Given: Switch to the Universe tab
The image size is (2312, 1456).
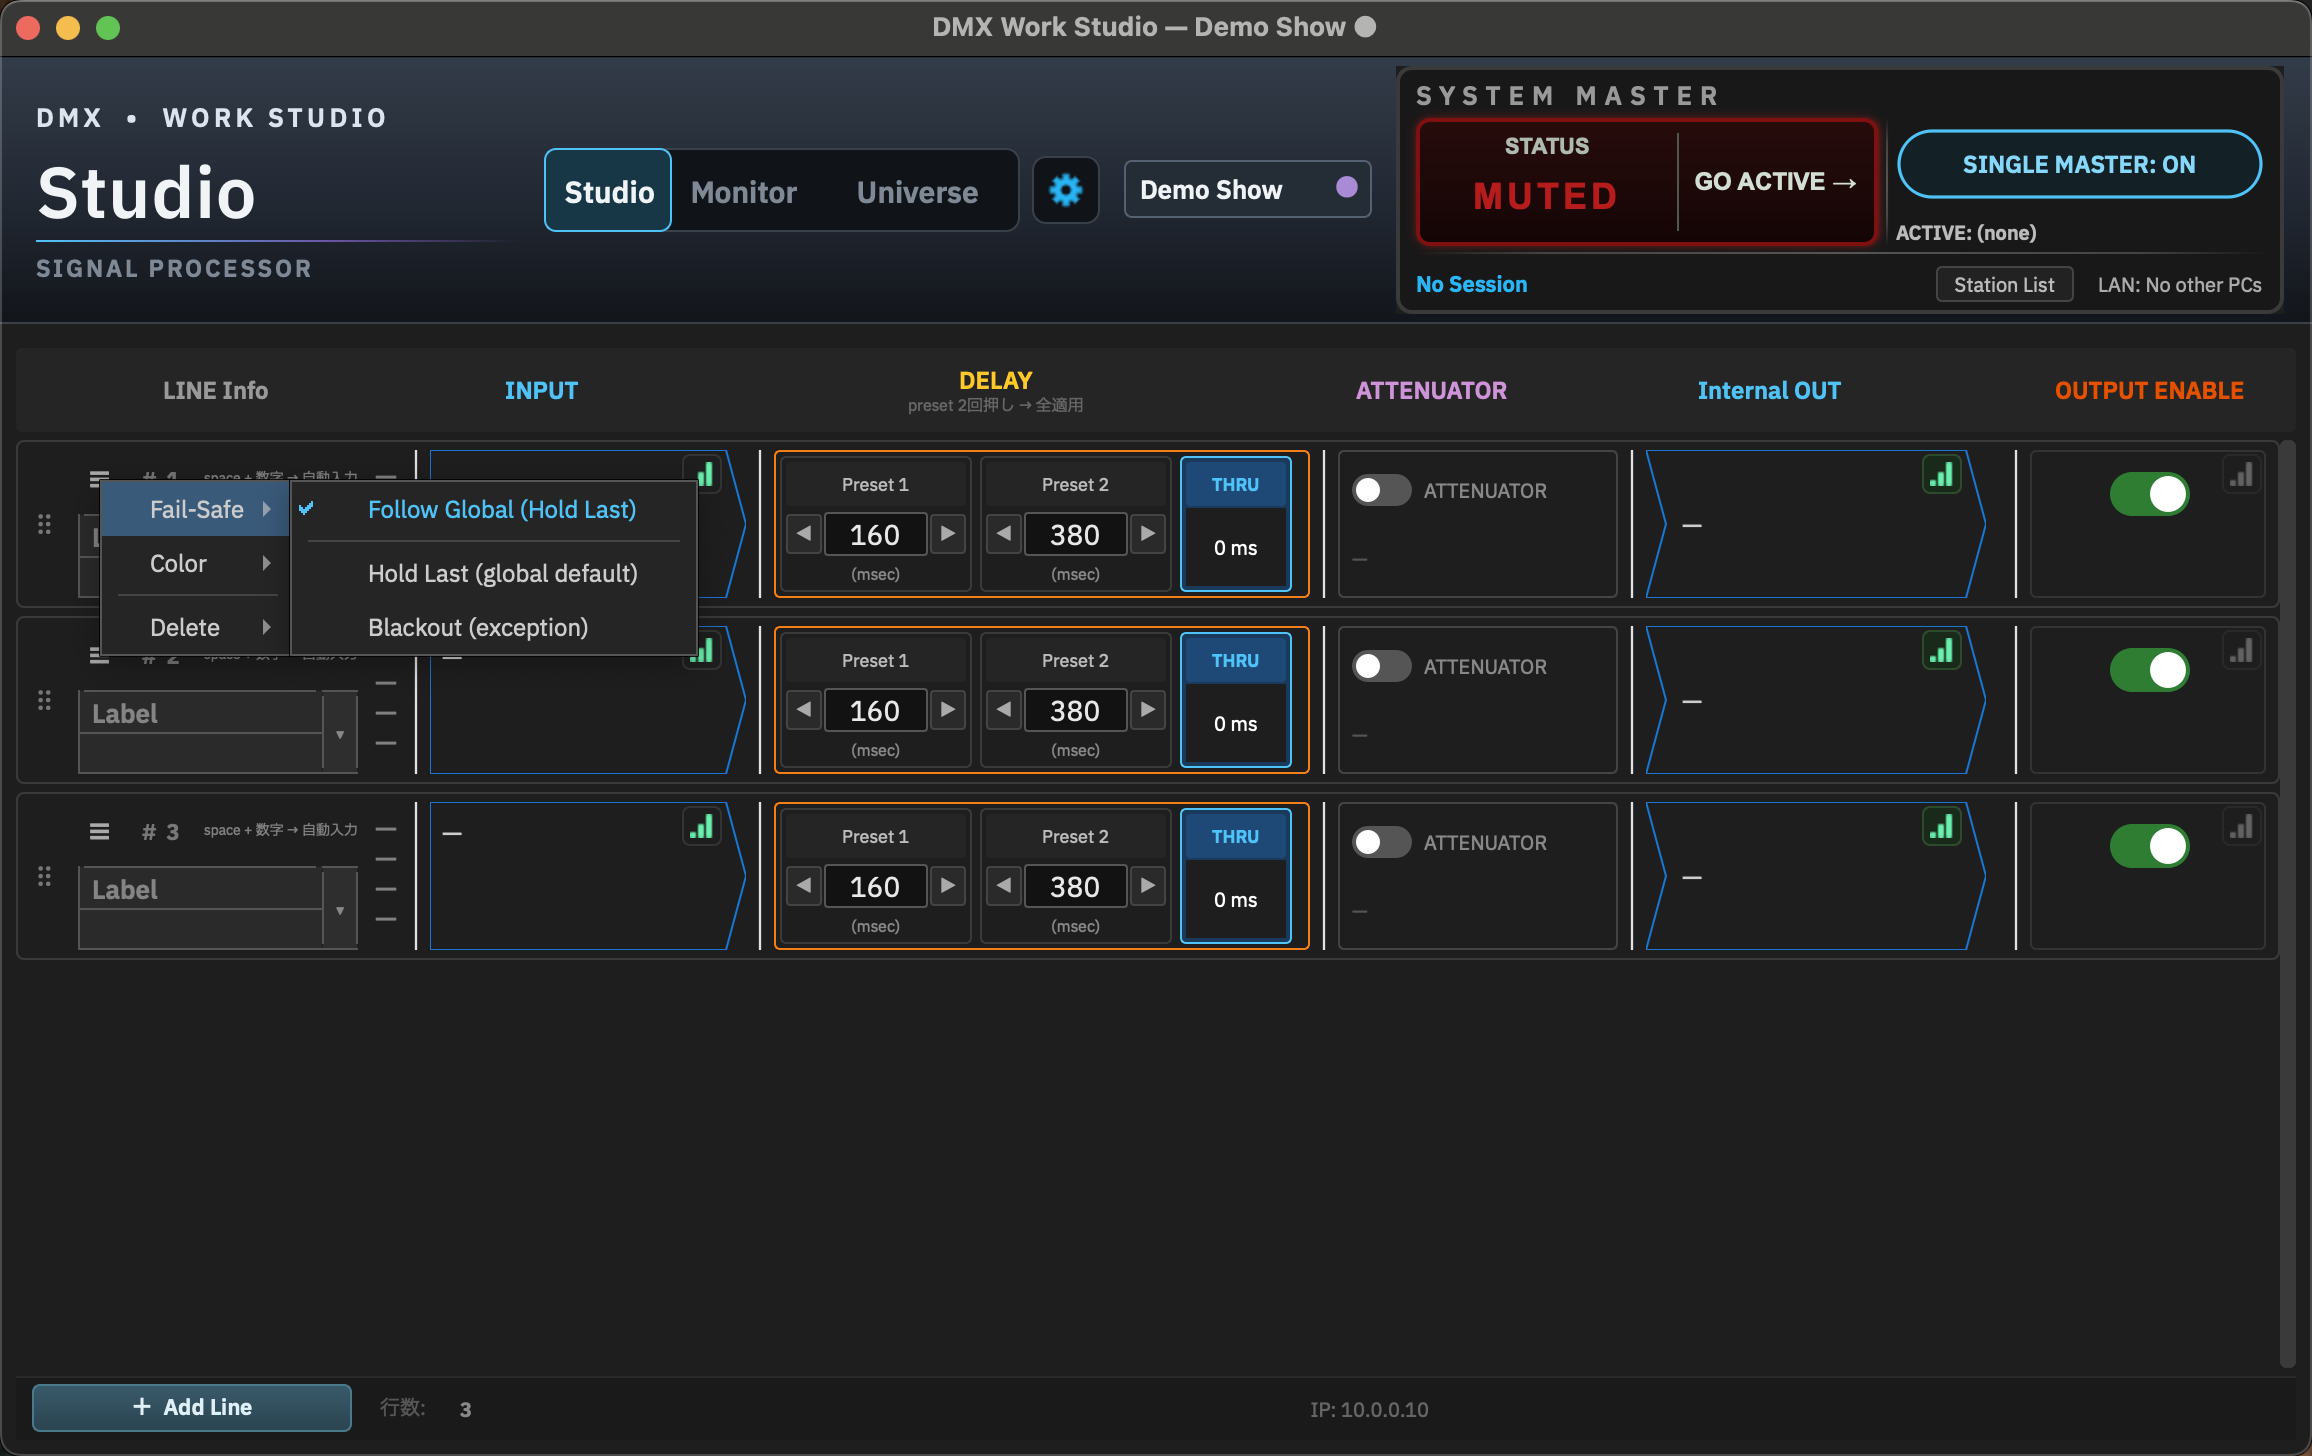Looking at the screenshot, I should [x=917, y=192].
